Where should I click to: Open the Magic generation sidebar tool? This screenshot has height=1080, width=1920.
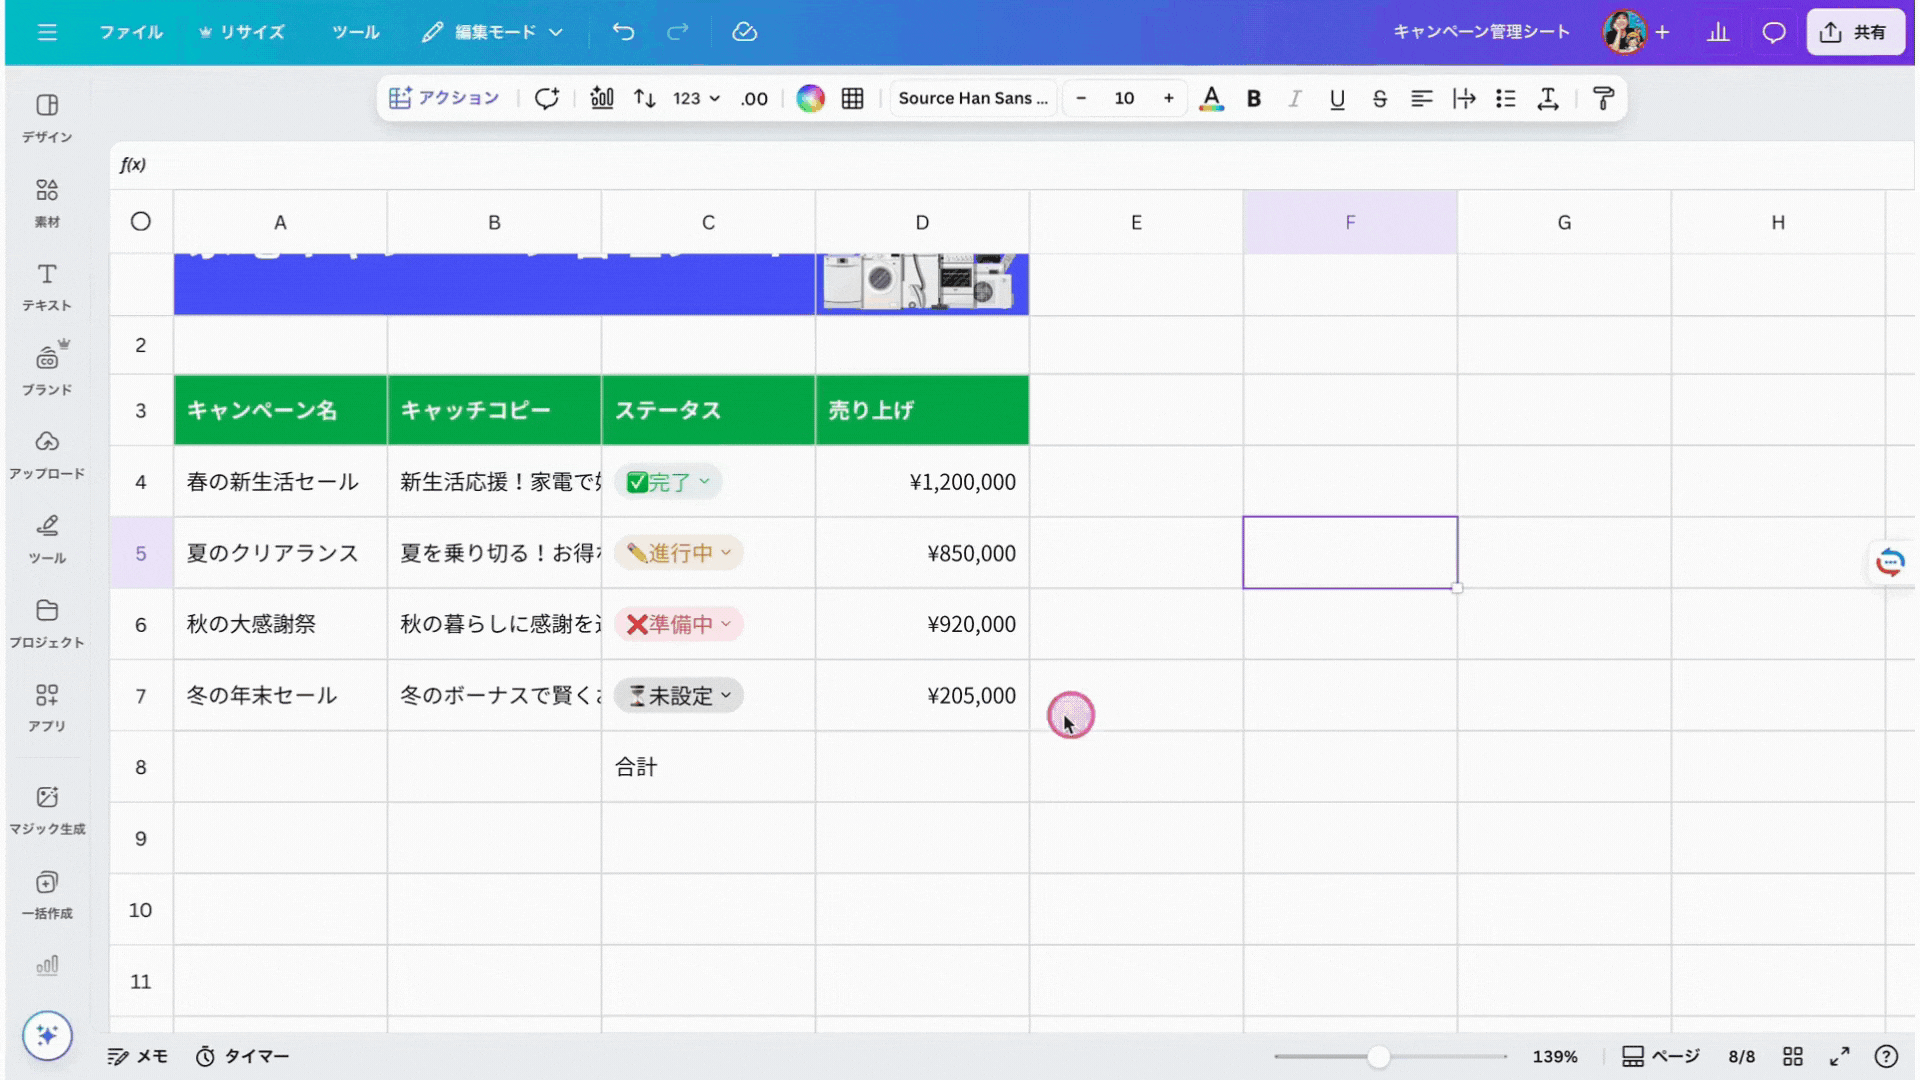click(47, 809)
